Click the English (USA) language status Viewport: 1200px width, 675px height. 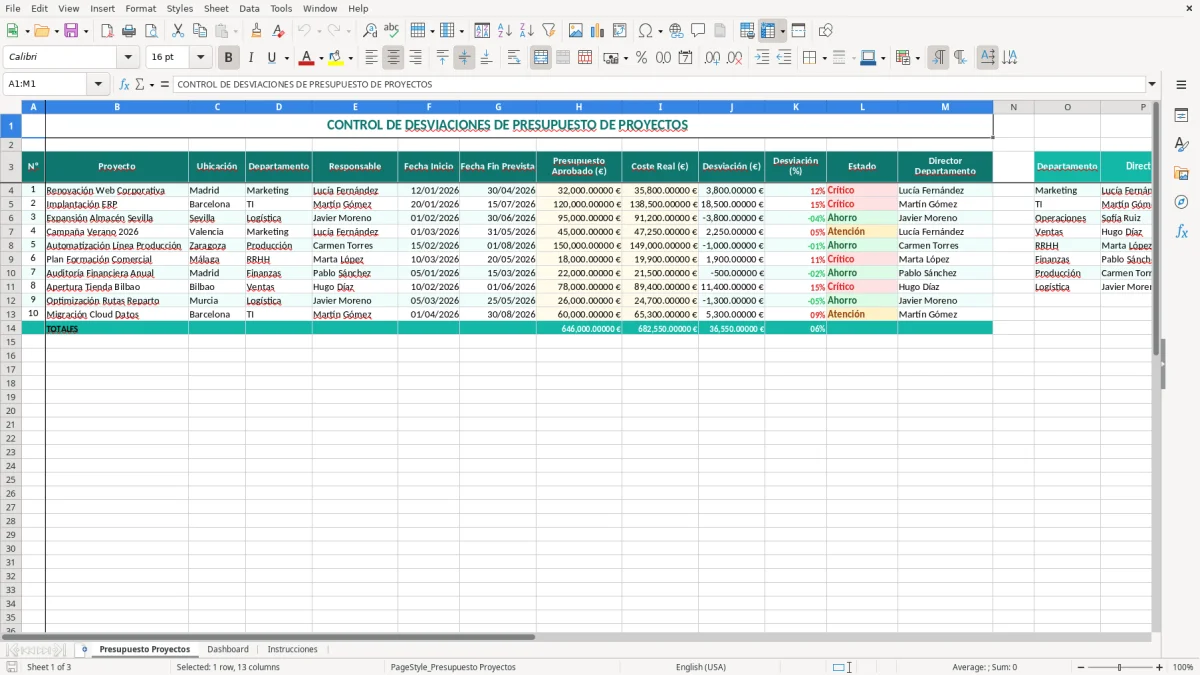[701, 667]
